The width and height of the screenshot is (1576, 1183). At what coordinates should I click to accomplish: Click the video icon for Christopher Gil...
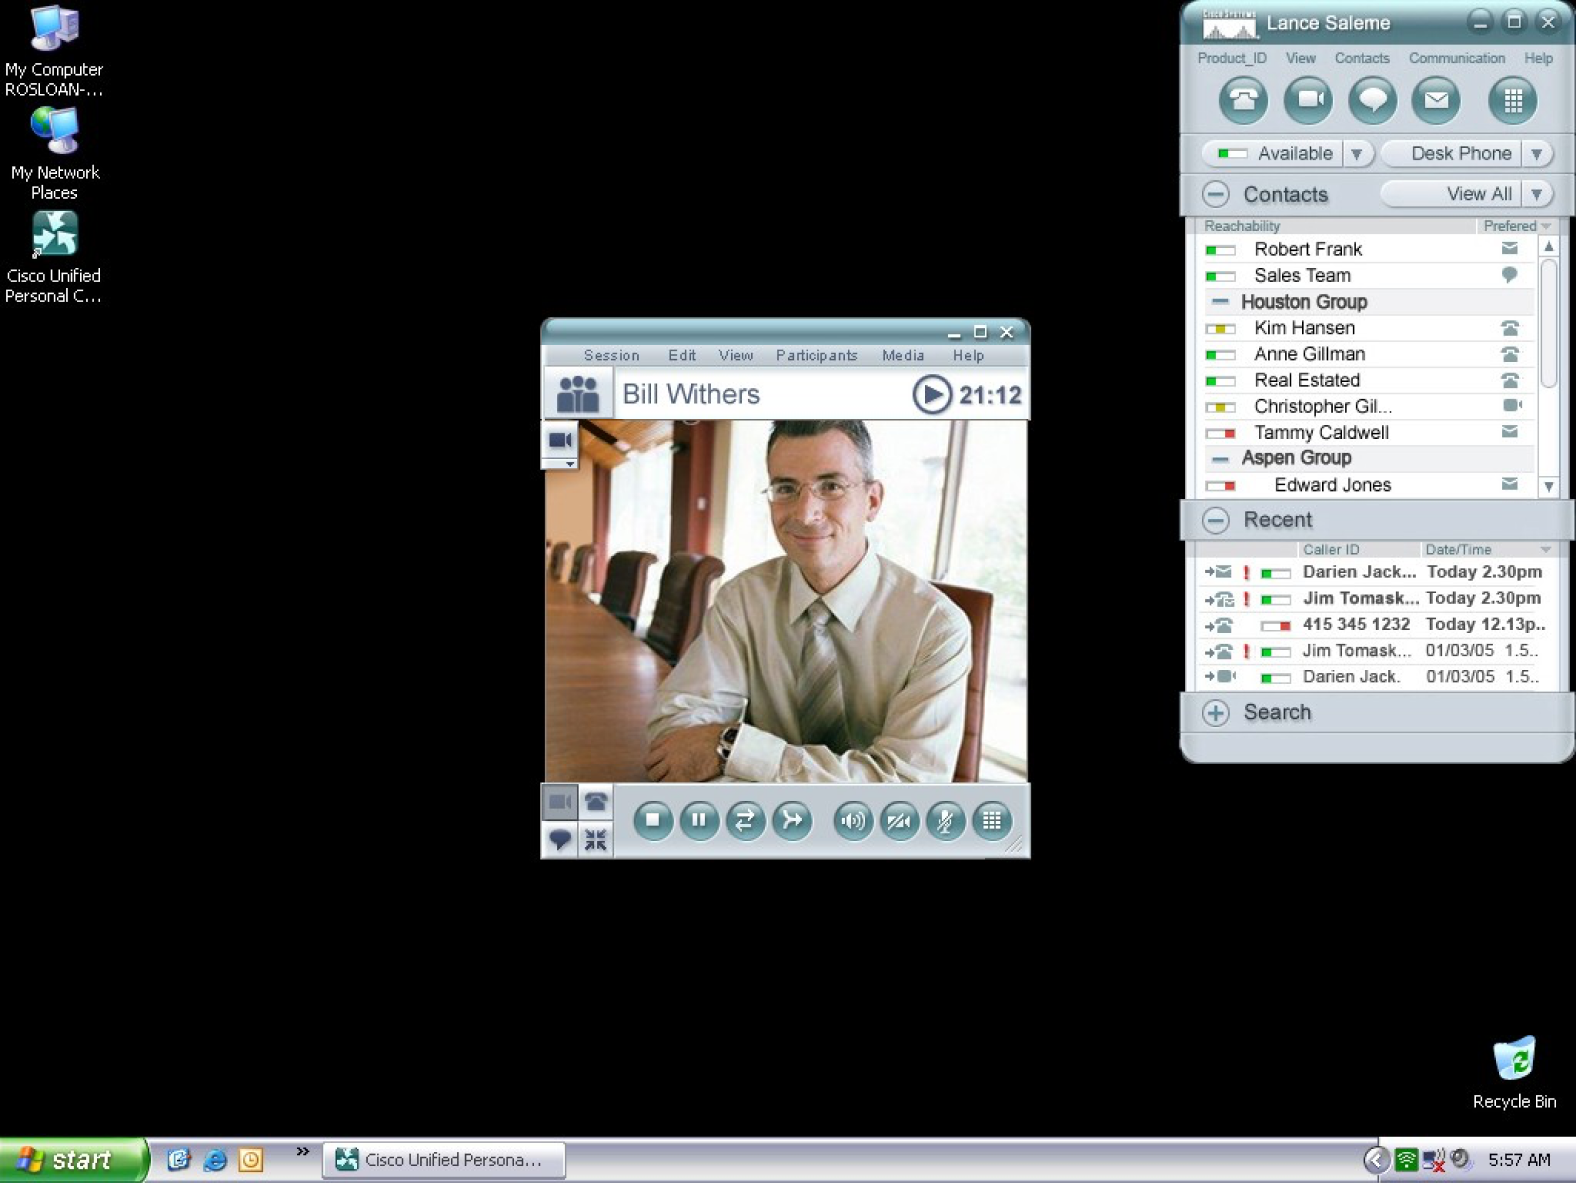(1512, 405)
